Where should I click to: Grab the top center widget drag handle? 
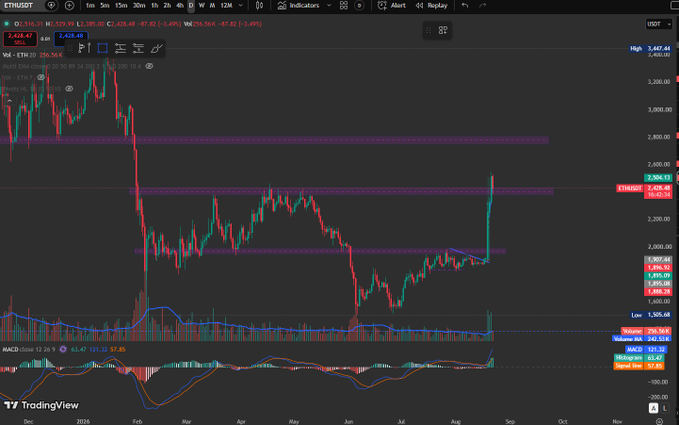click(x=428, y=30)
